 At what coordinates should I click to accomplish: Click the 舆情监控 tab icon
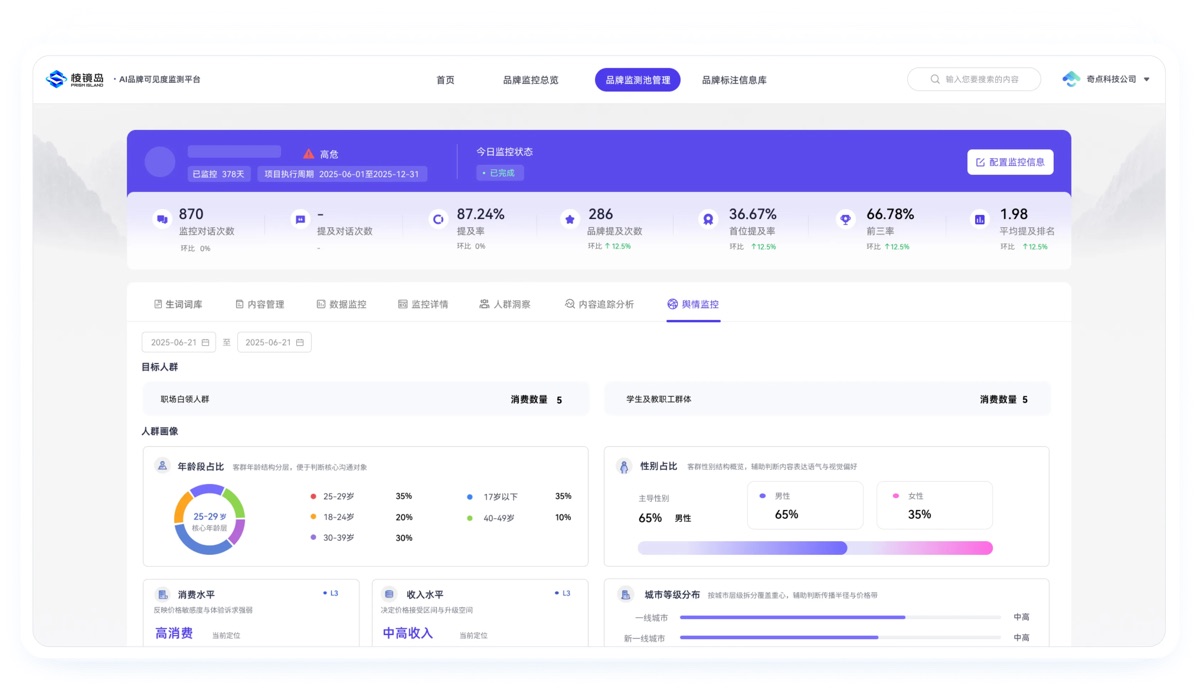[x=672, y=304]
